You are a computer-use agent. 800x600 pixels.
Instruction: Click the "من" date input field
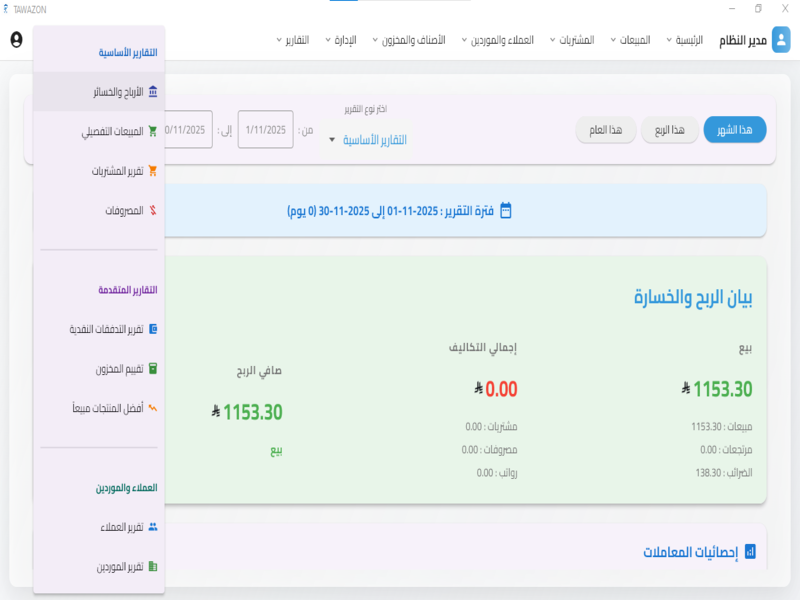pyautogui.click(x=265, y=131)
